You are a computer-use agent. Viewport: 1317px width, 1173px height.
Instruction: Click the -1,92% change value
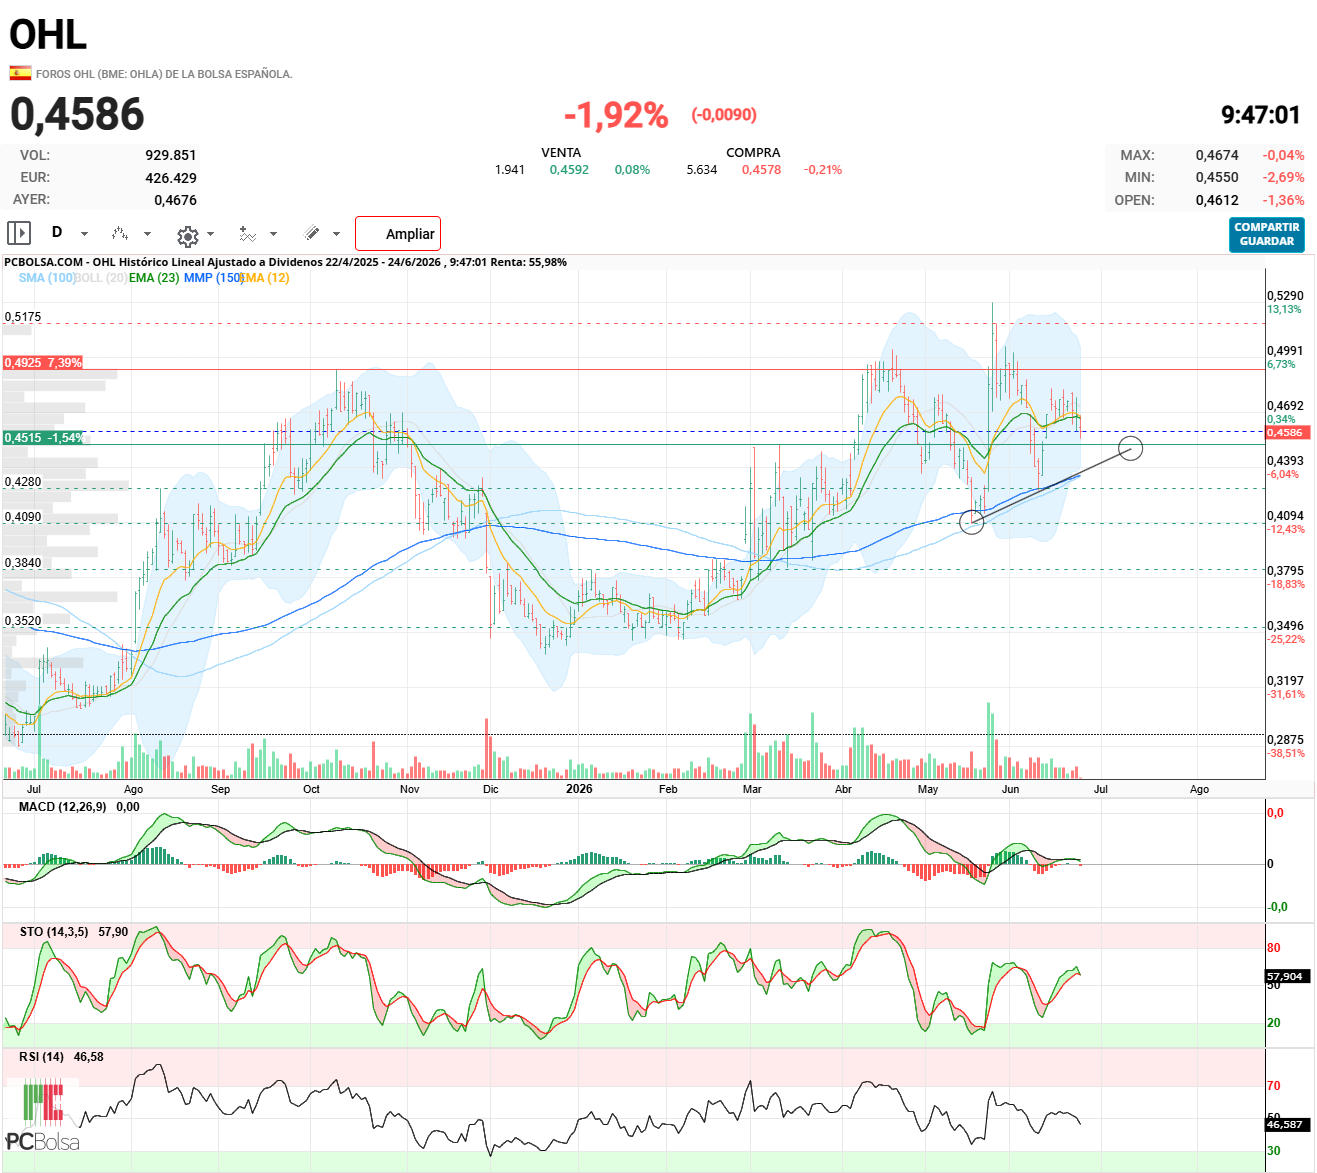[616, 115]
